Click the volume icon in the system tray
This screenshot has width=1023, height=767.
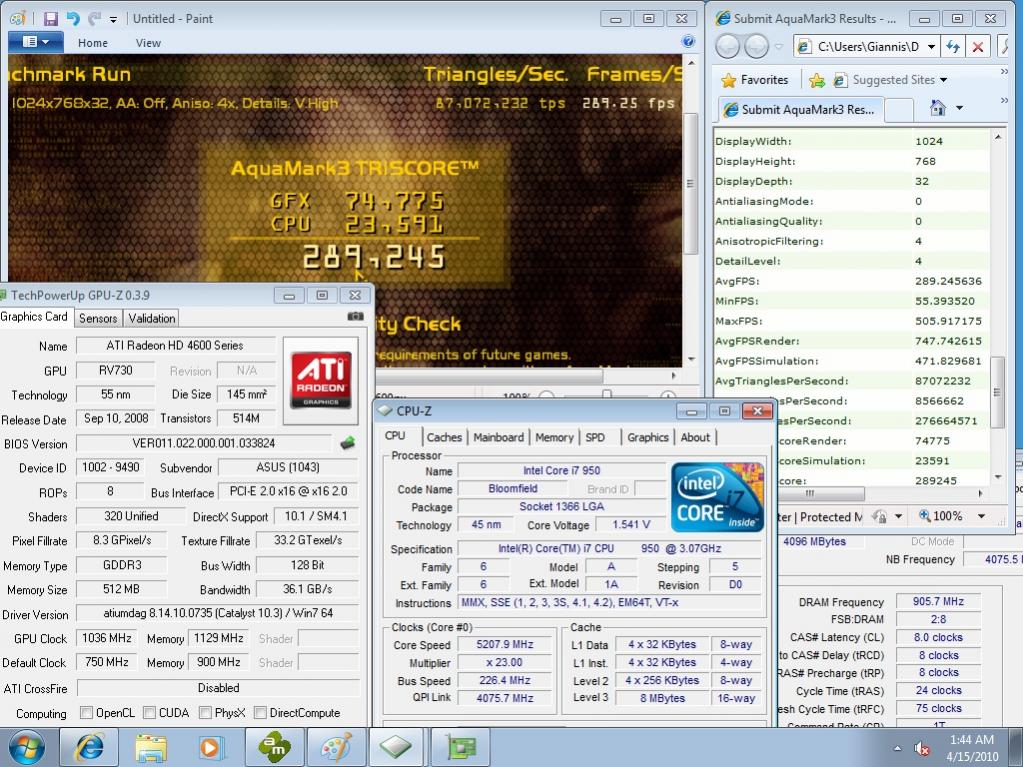tap(922, 748)
